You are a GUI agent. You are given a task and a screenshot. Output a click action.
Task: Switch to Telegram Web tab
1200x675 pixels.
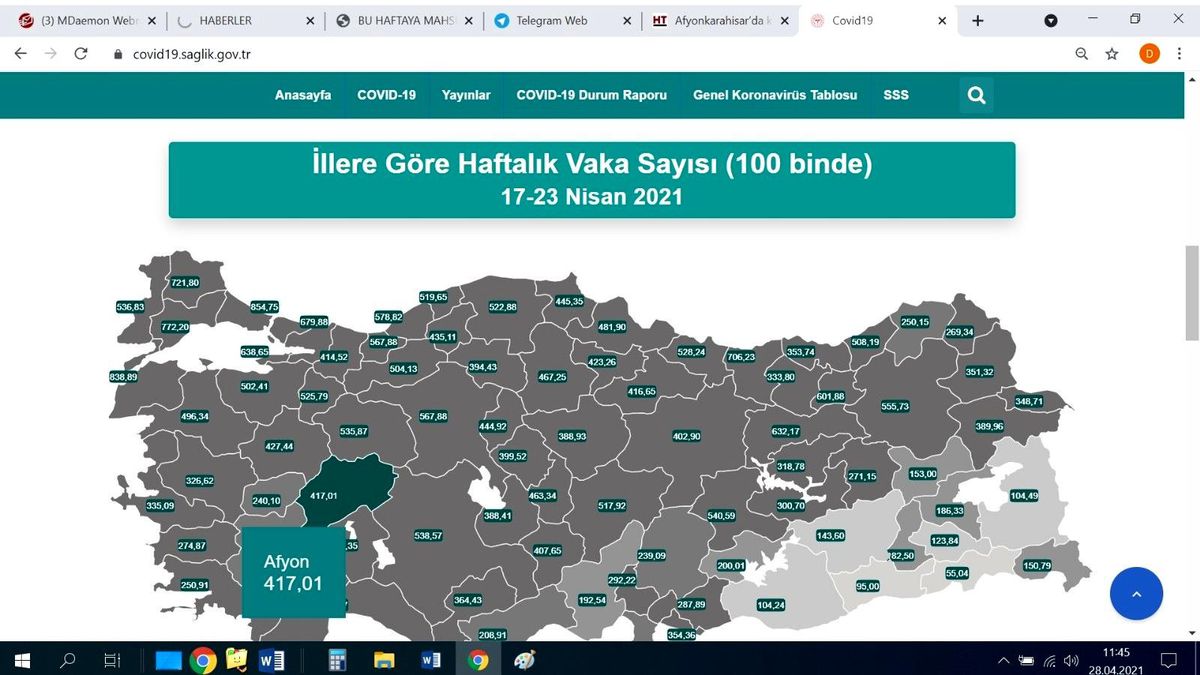tap(562, 20)
